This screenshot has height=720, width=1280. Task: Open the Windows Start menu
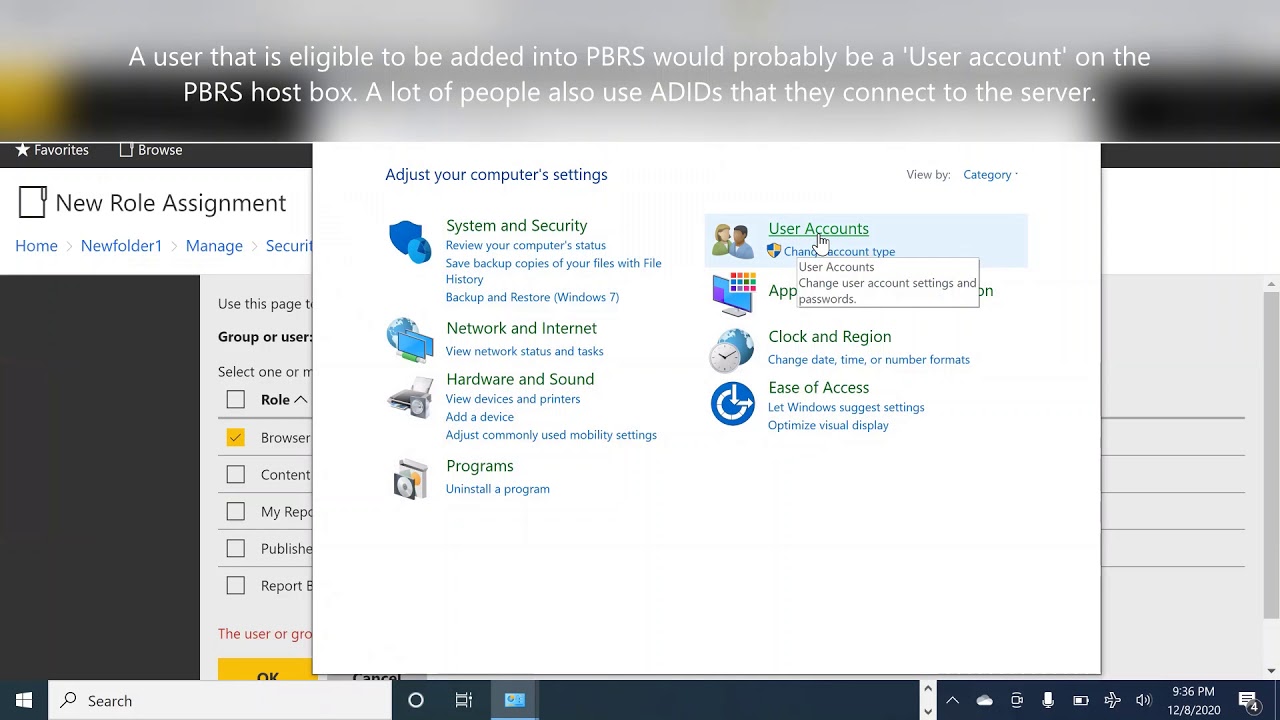pyautogui.click(x=24, y=701)
